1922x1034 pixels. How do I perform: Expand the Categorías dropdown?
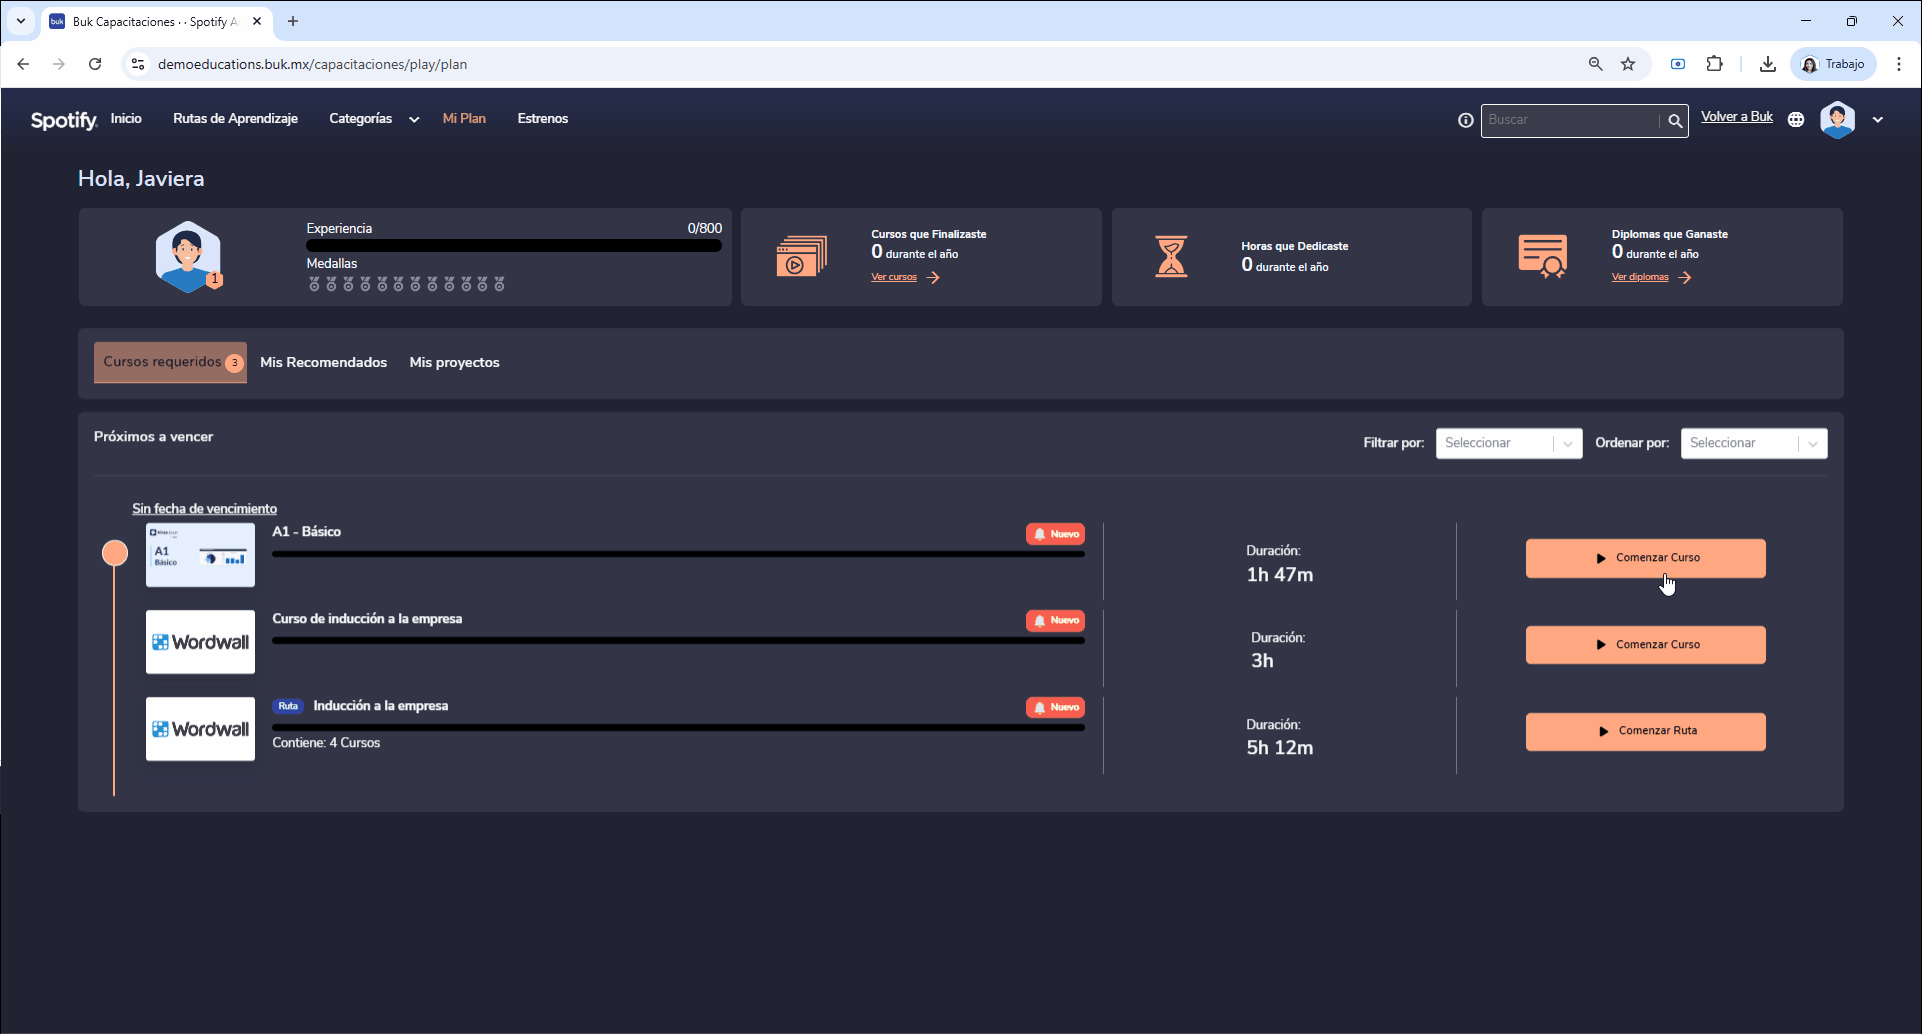373,119
